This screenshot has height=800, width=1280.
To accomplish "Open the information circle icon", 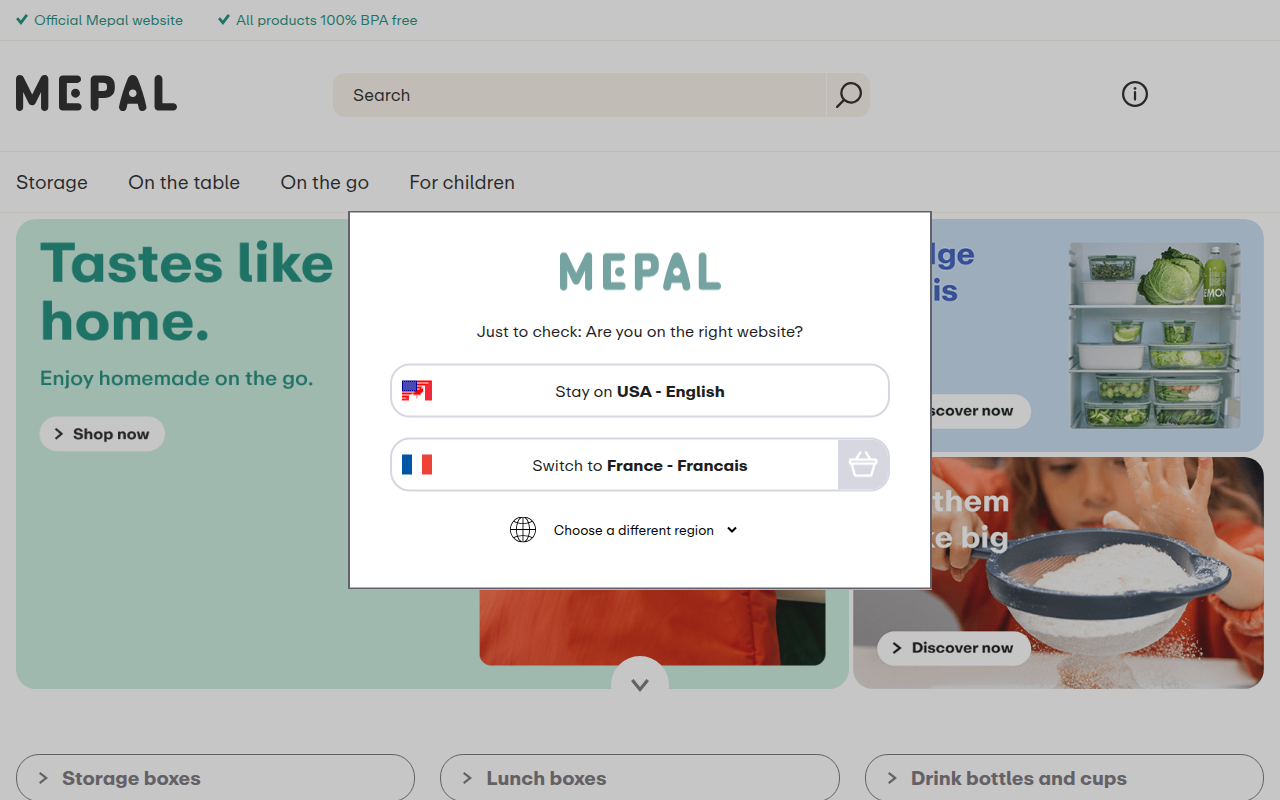I will click(1134, 95).
